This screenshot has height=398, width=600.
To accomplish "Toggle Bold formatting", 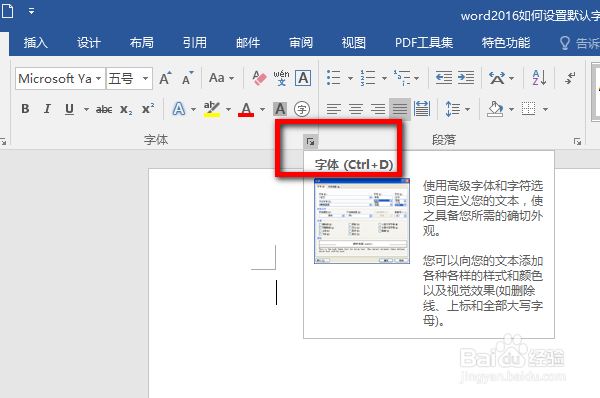I will pos(25,109).
